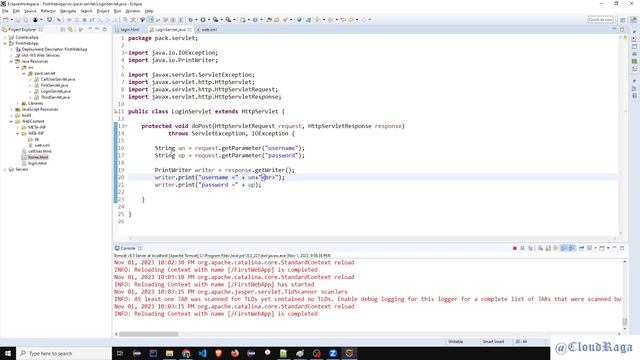Open the Navigate menu
This screenshot has height=360, width=640.
click(x=68, y=11)
